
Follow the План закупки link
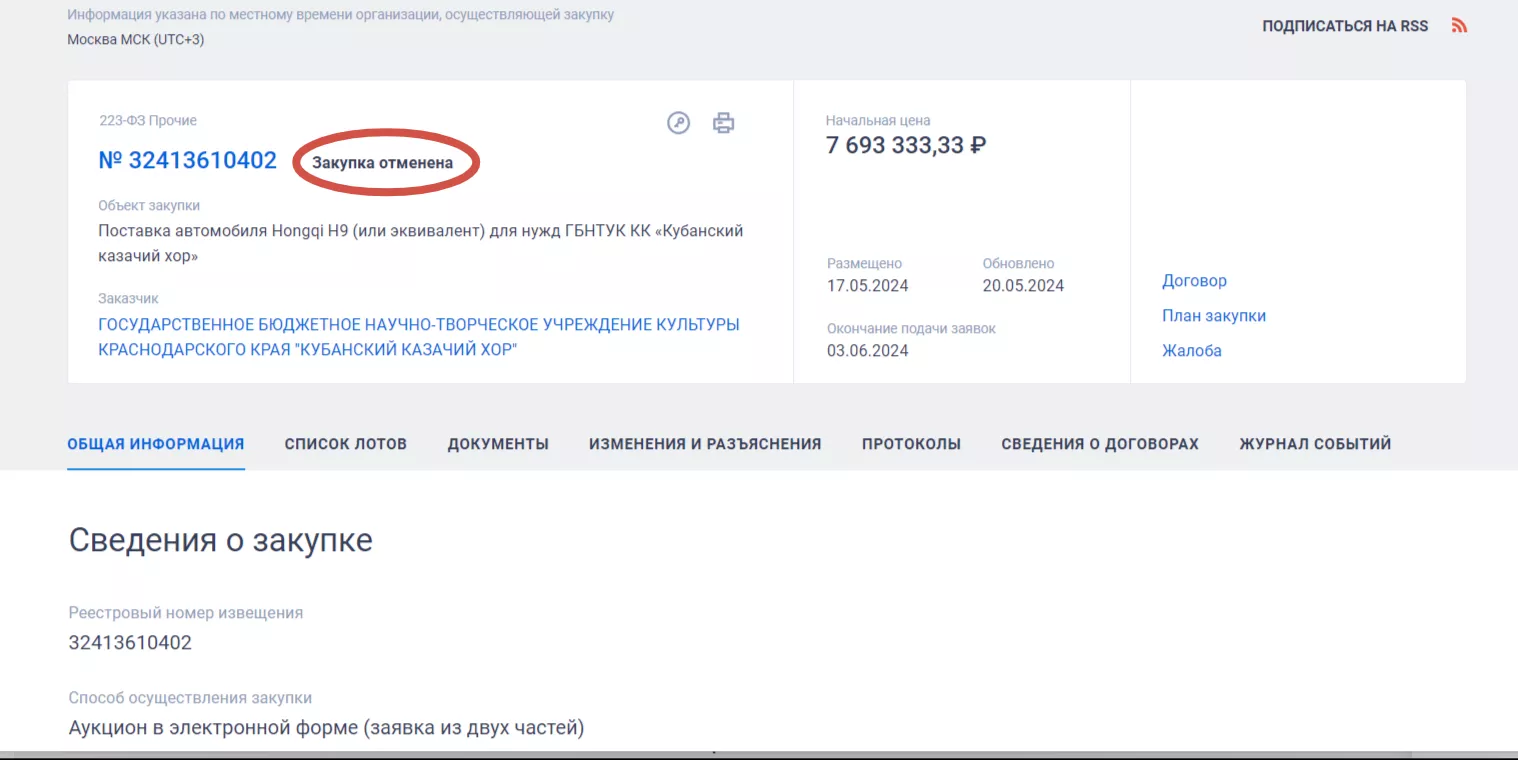click(1213, 316)
